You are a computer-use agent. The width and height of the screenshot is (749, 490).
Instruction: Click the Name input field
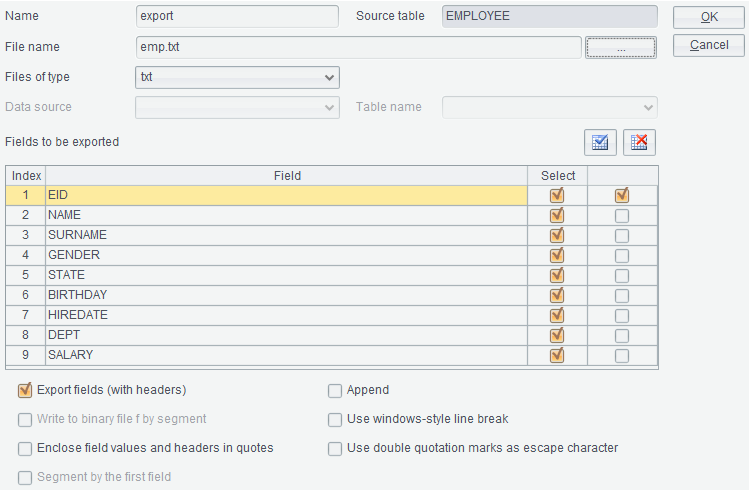(x=237, y=16)
